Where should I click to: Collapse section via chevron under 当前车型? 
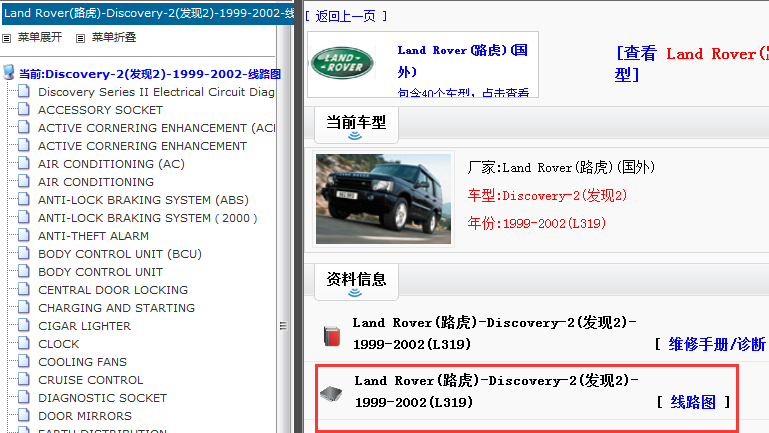tap(355, 136)
